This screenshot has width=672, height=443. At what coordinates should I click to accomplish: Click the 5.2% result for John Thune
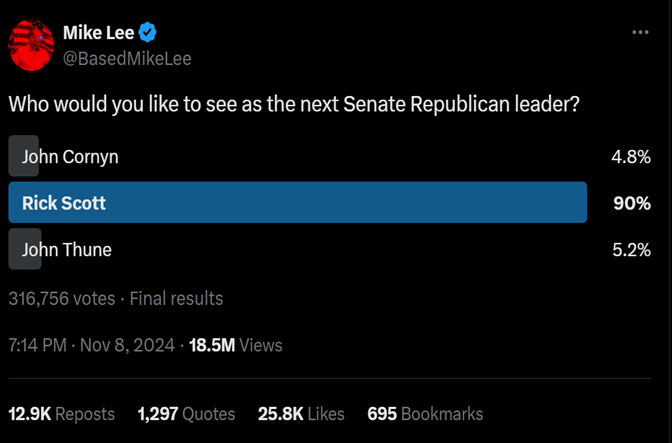point(631,250)
